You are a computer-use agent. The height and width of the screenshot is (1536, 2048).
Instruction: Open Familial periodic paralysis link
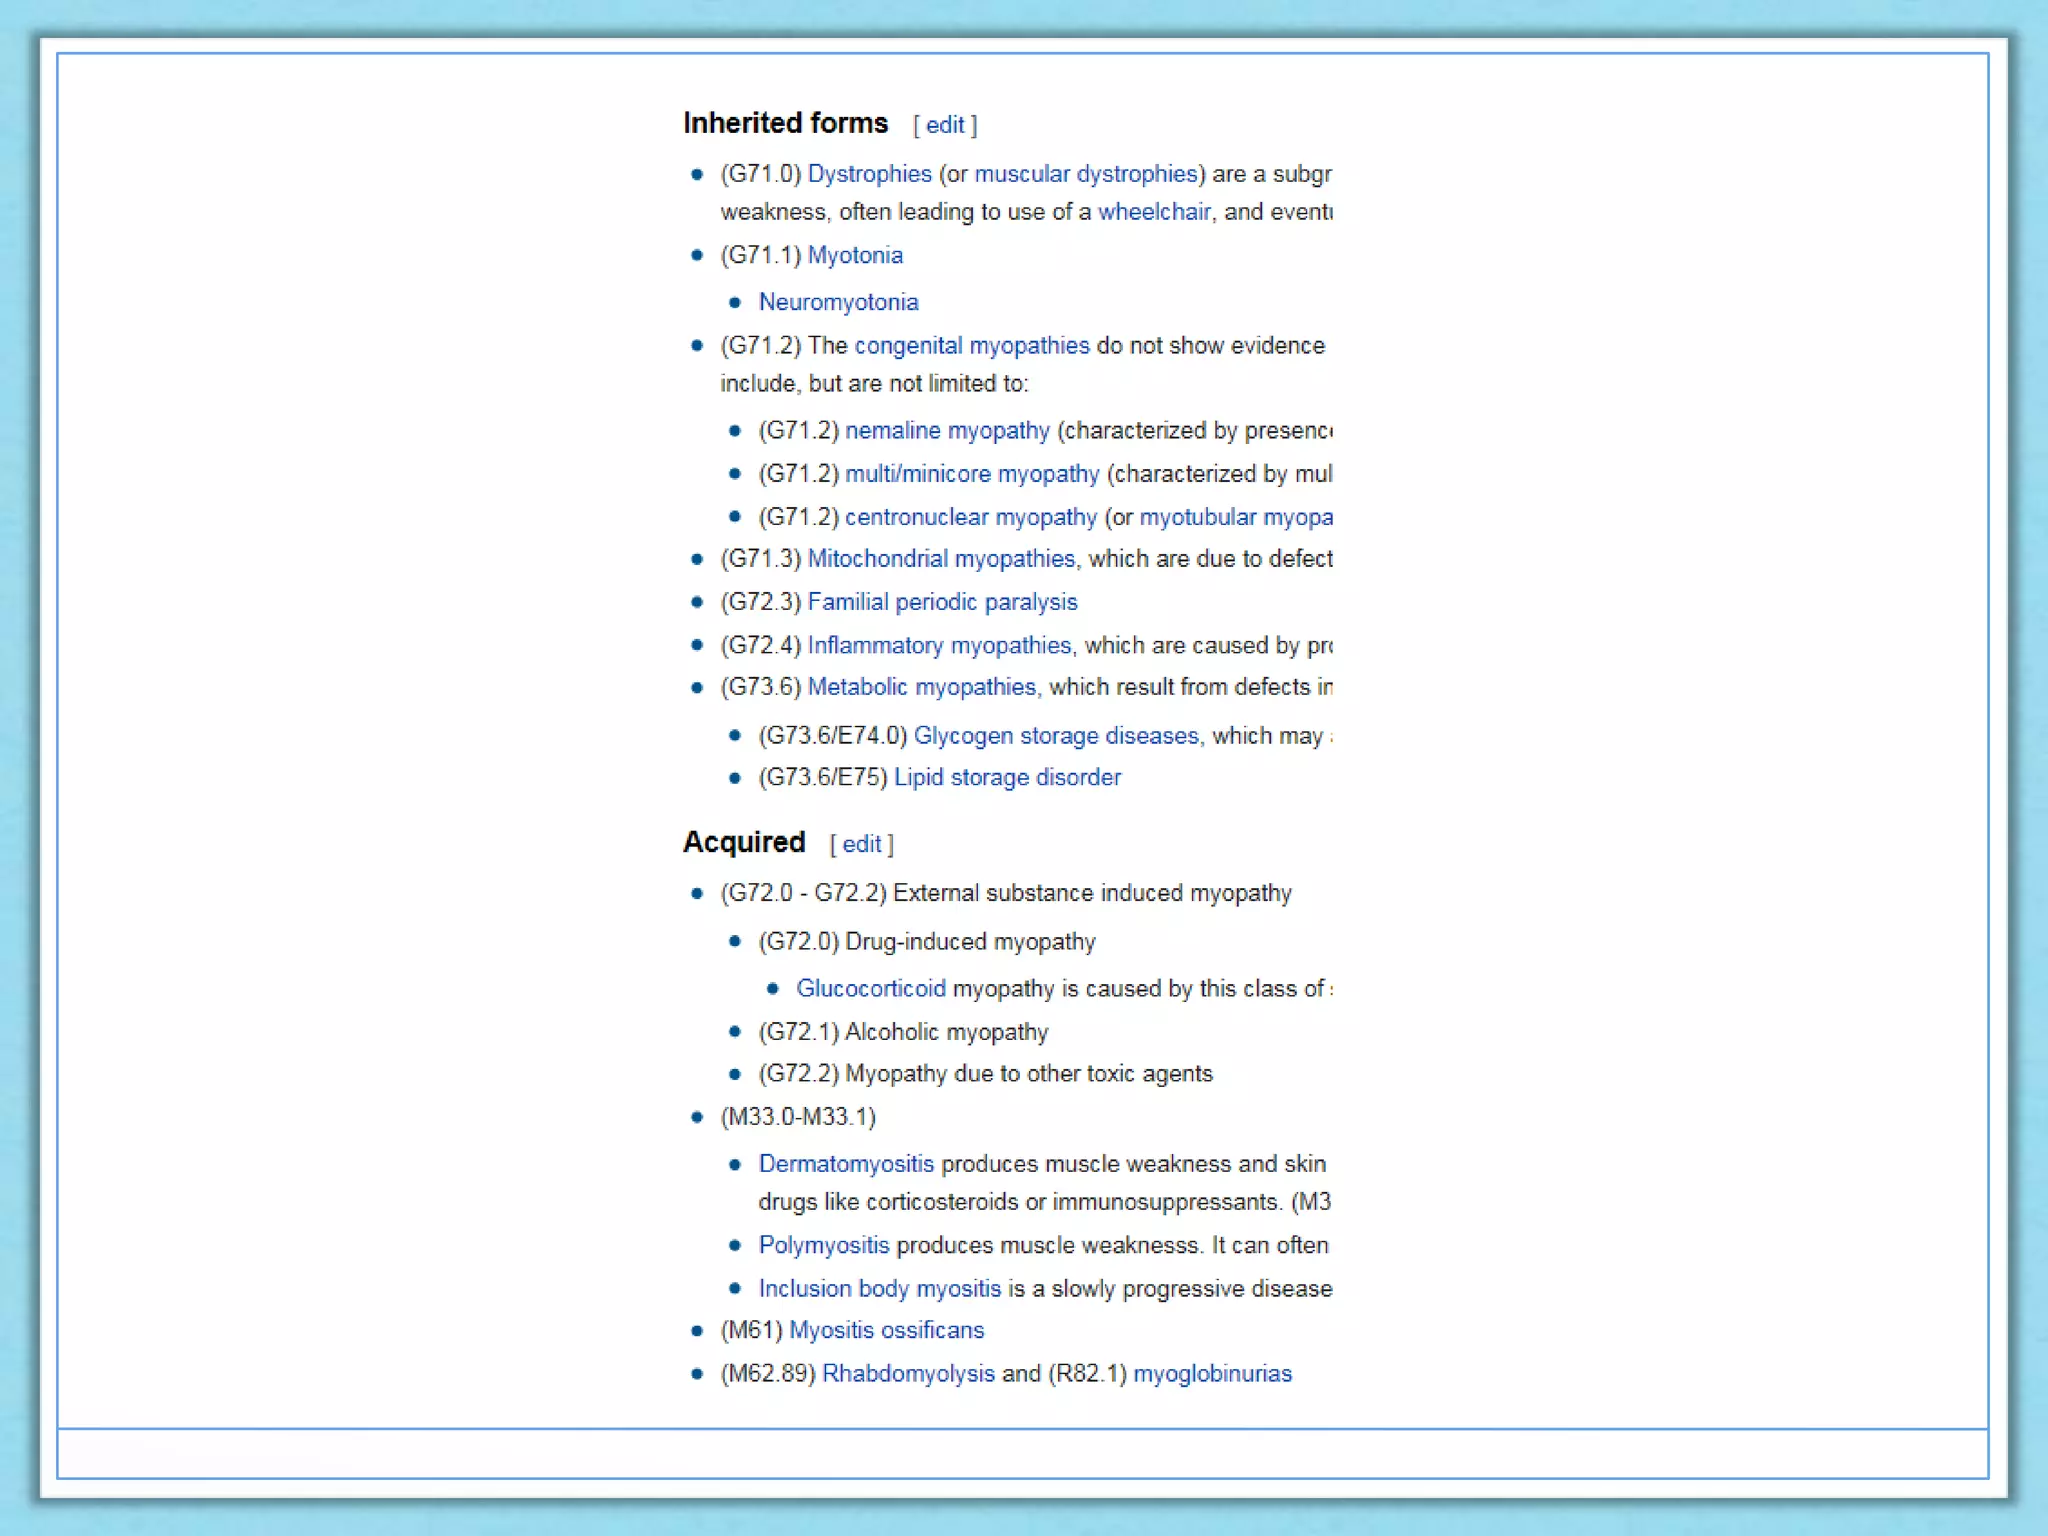point(942,602)
